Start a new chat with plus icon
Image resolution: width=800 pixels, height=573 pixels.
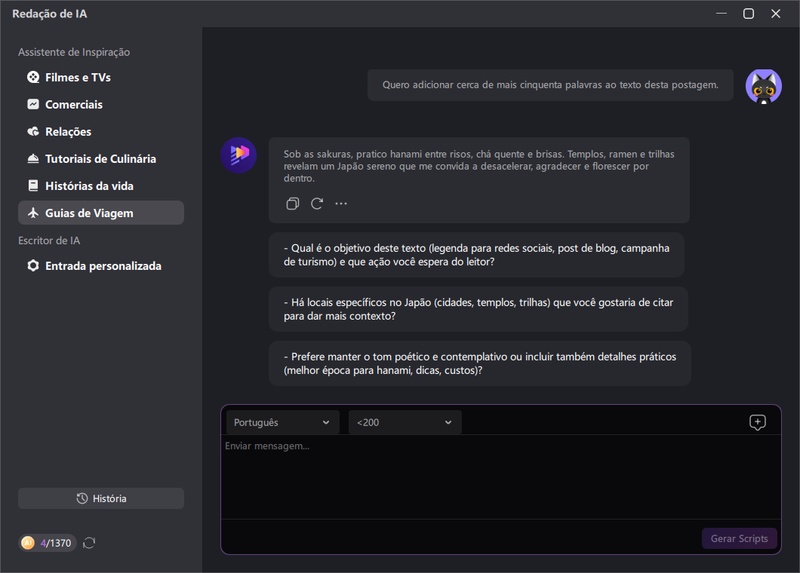(757, 422)
